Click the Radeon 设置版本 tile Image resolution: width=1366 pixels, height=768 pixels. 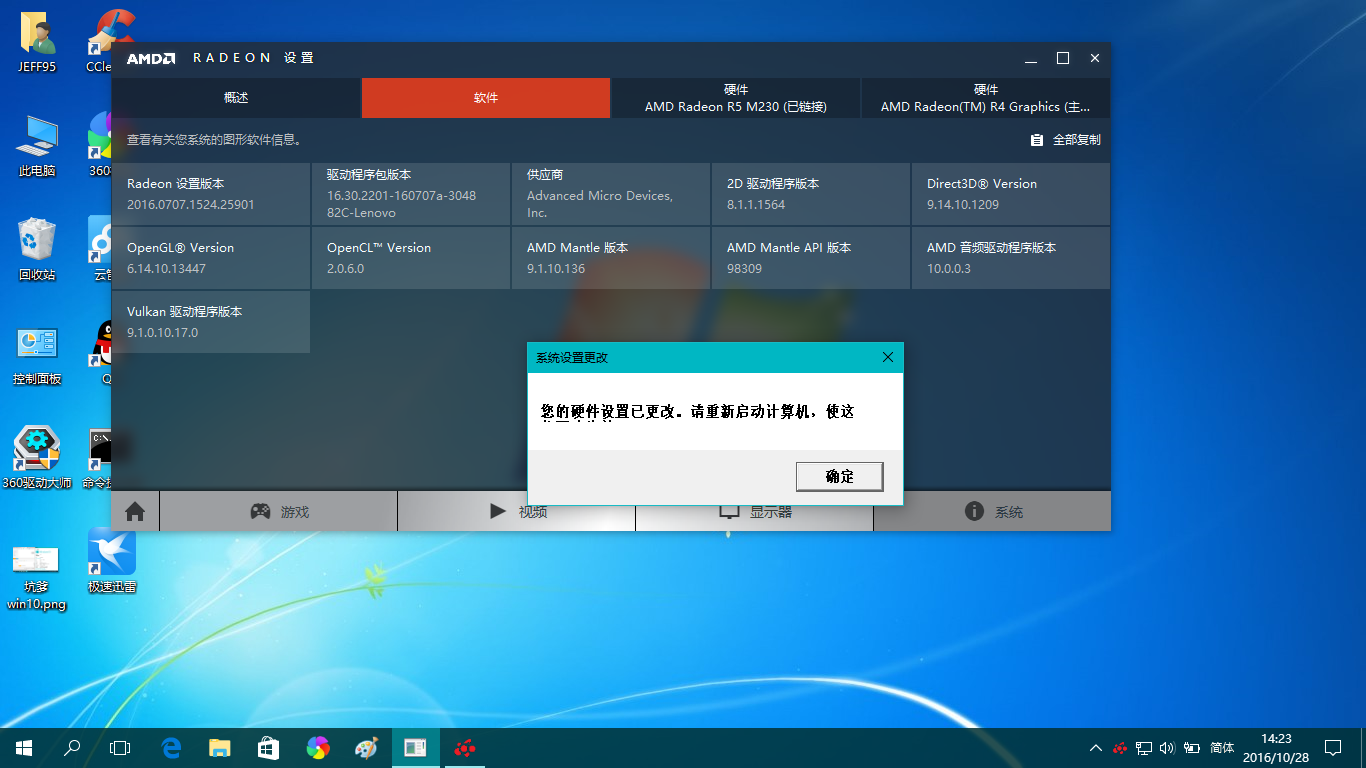211,194
